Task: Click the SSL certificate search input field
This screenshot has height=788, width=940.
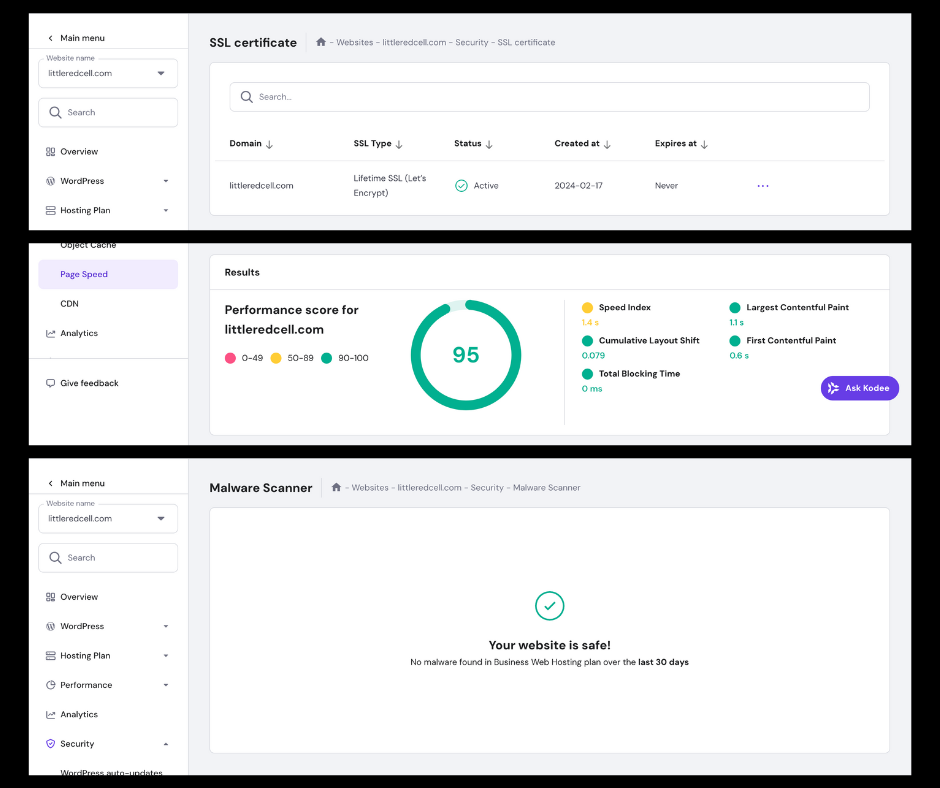Action: 550,97
